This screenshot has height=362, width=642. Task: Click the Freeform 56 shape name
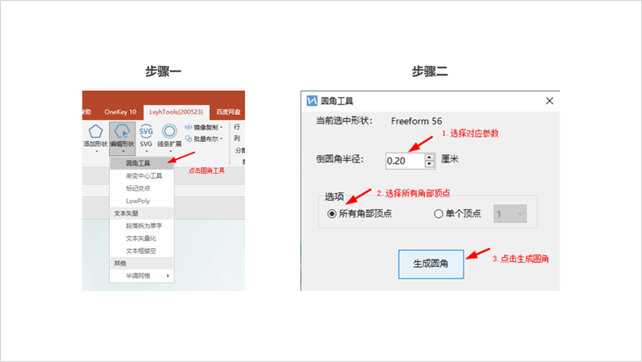416,121
